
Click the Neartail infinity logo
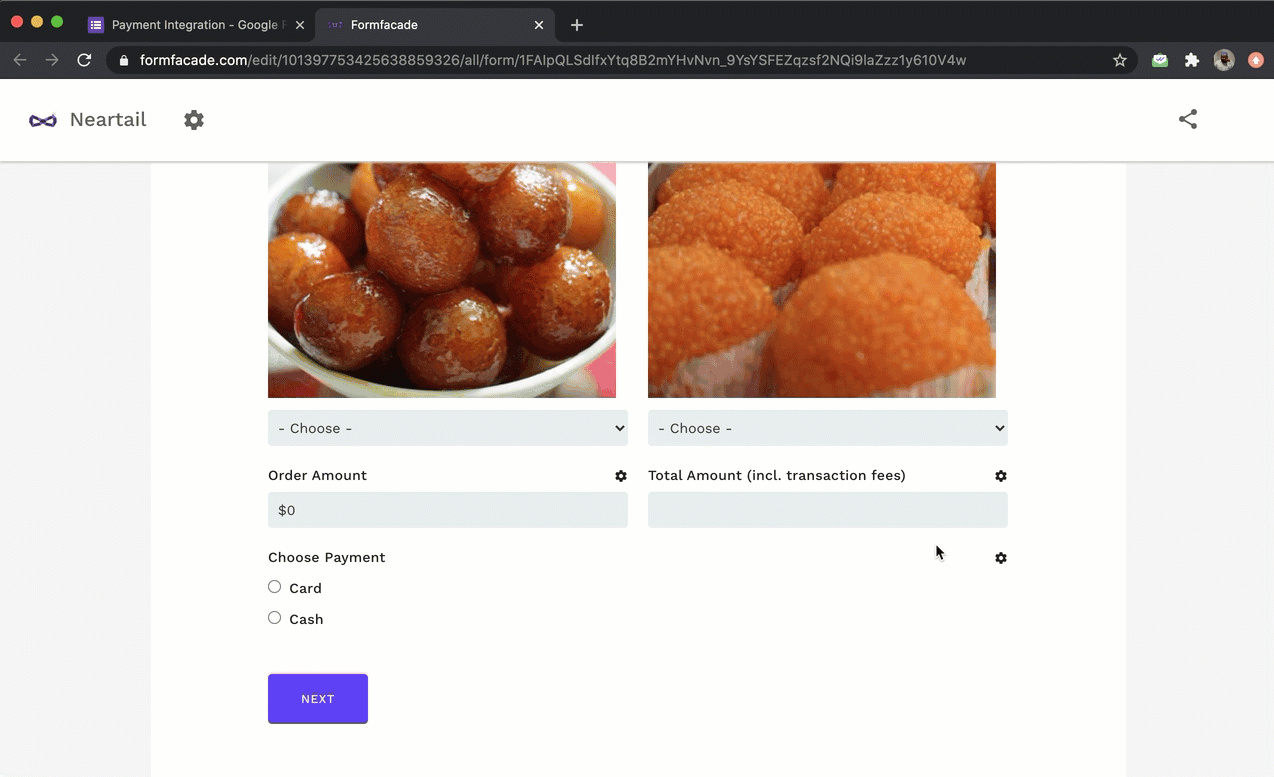click(x=43, y=120)
